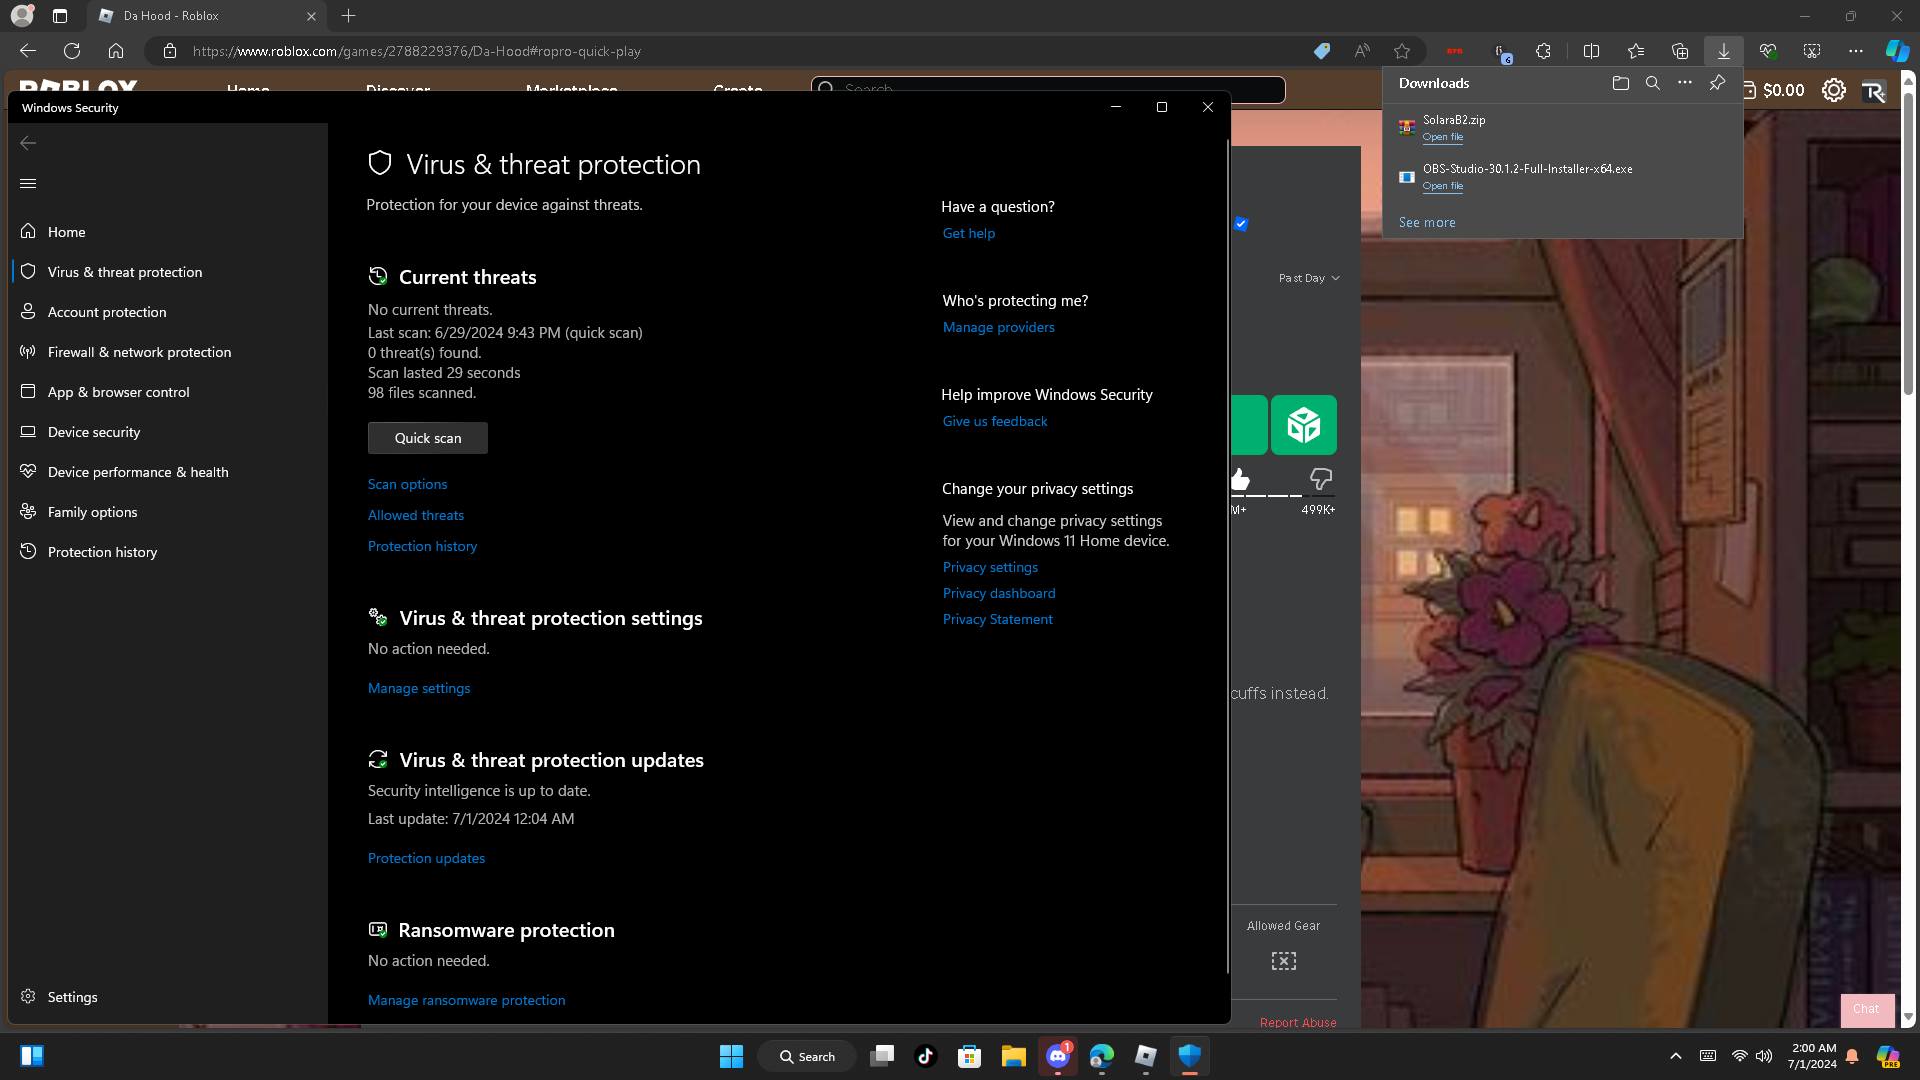Click Report Abuse link
Screen dimensions: 1920x1080
(1298, 1022)
